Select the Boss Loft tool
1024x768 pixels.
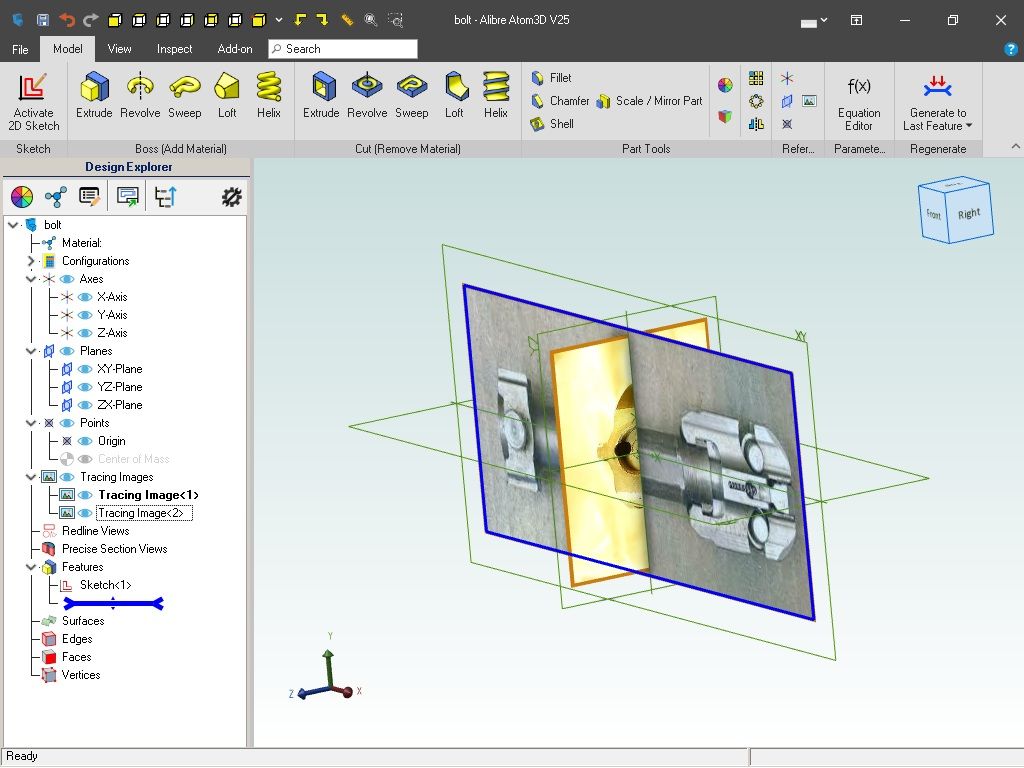coord(227,97)
